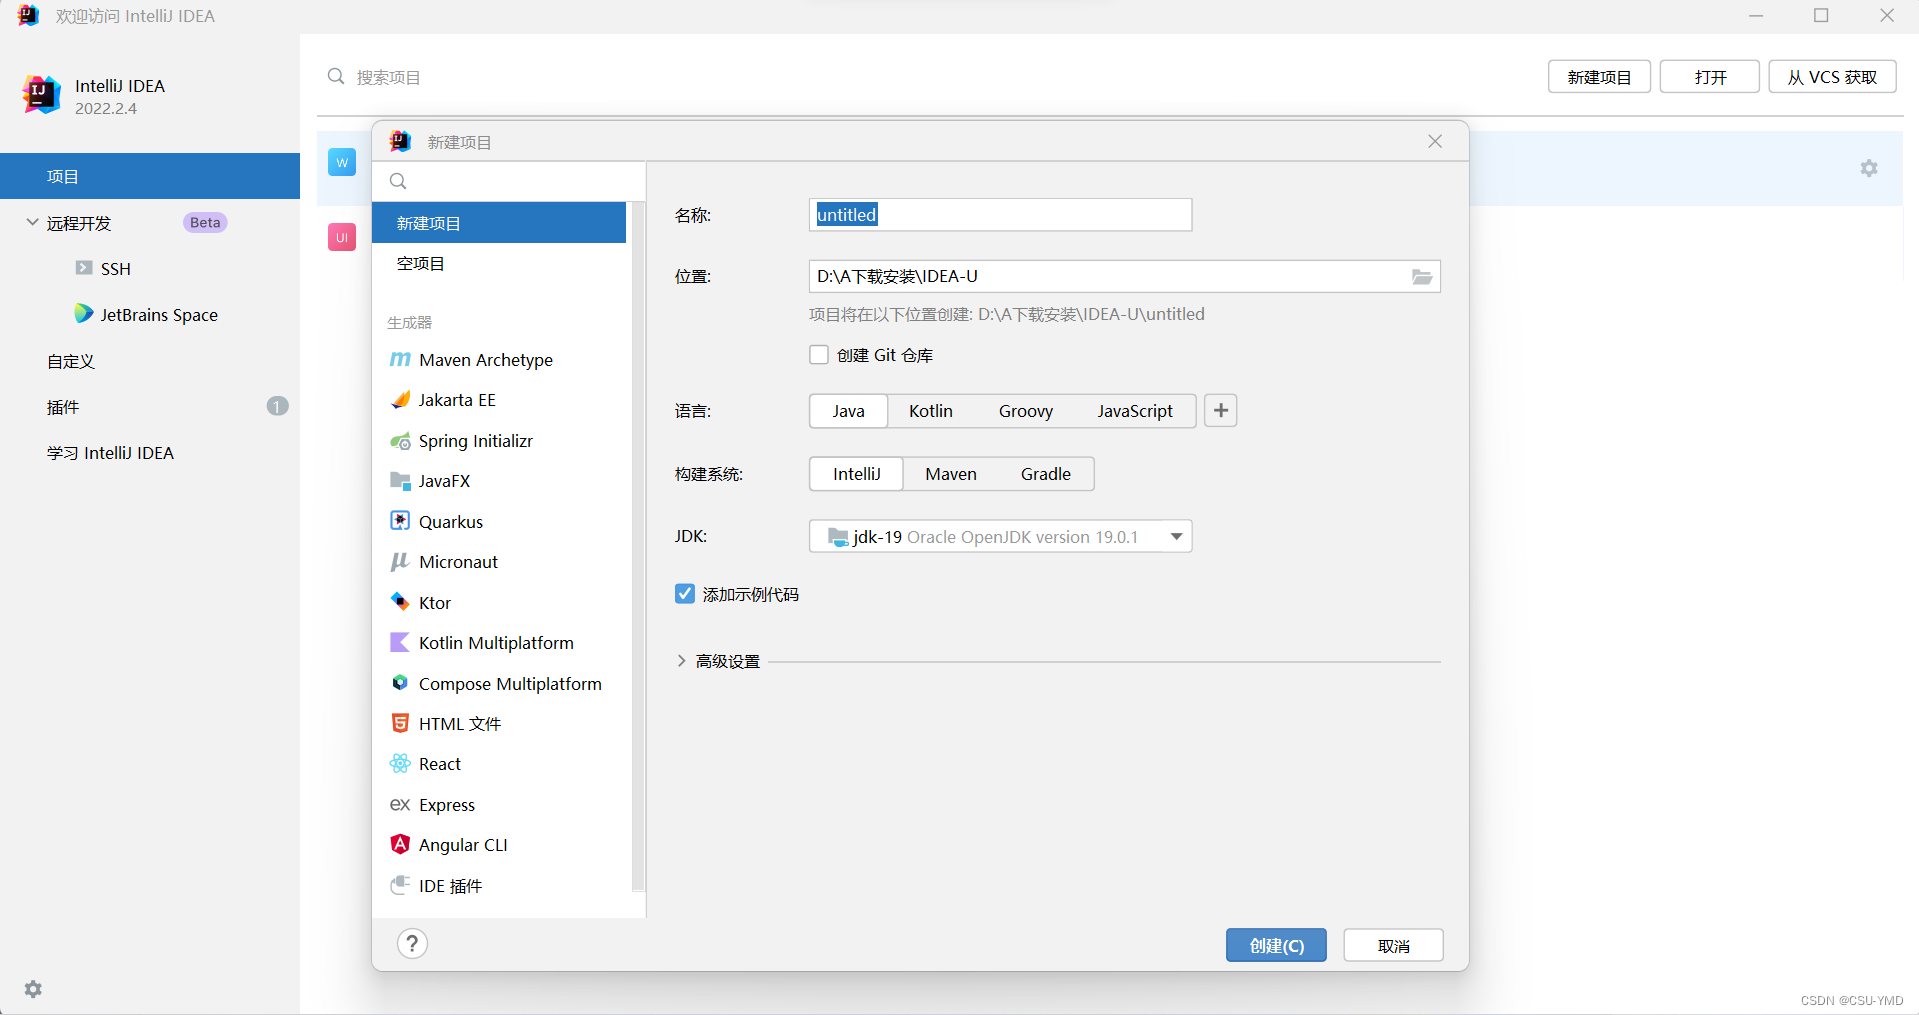The image size is (1919, 1015).
Task: Enable the 创建 Git 仓库 checkbox
Action: (x=819, y=355)
